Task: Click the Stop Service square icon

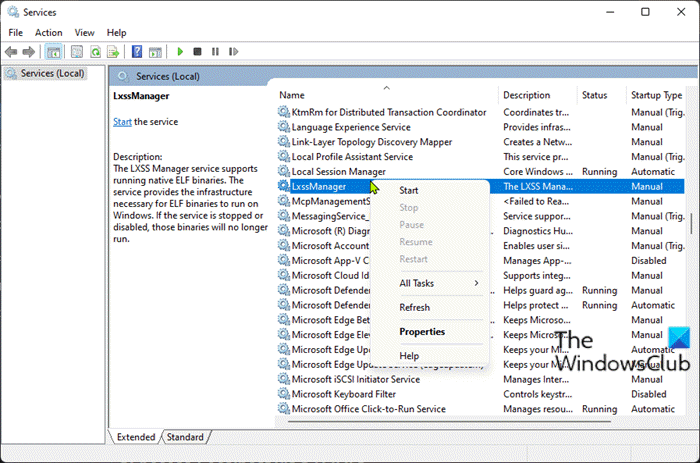Action: tap(198, 51)
